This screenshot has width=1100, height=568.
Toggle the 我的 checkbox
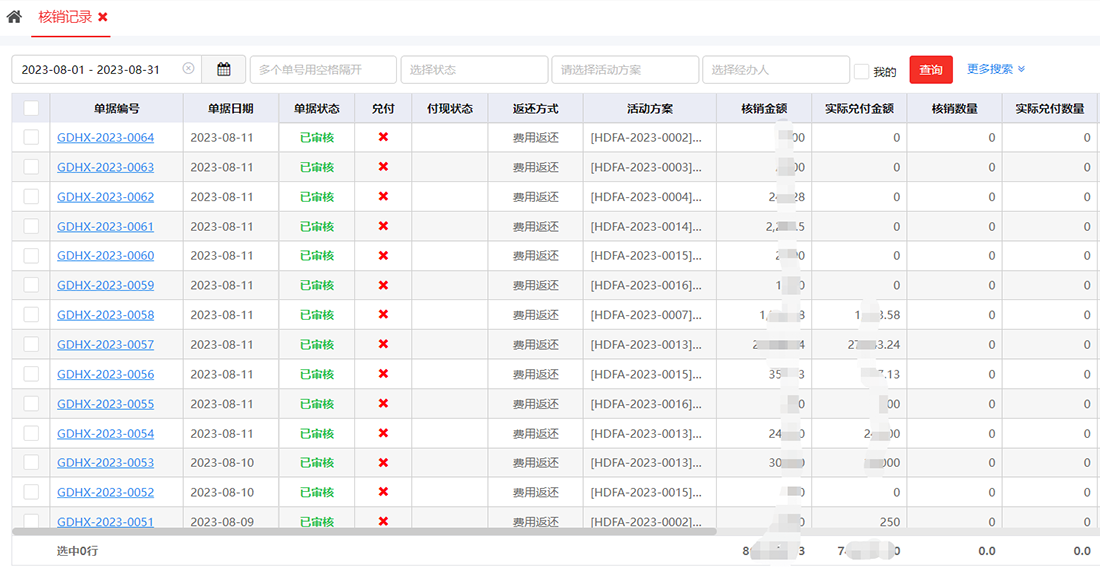click(x=861, y=71)
